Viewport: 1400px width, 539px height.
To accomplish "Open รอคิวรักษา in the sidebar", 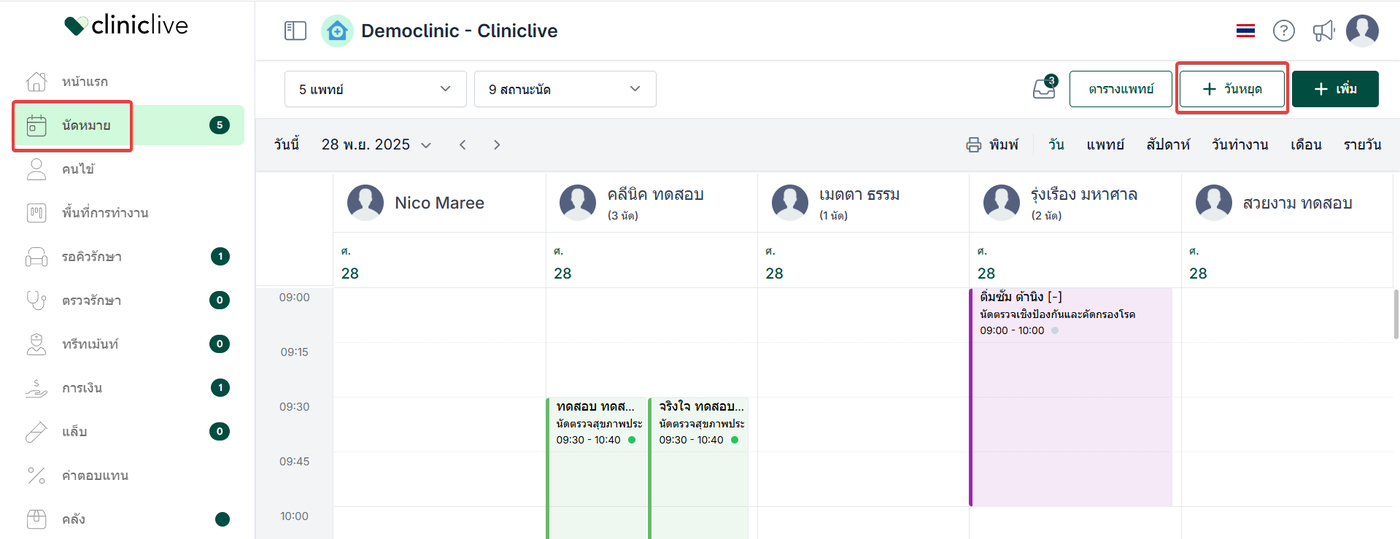I will 92,257.
